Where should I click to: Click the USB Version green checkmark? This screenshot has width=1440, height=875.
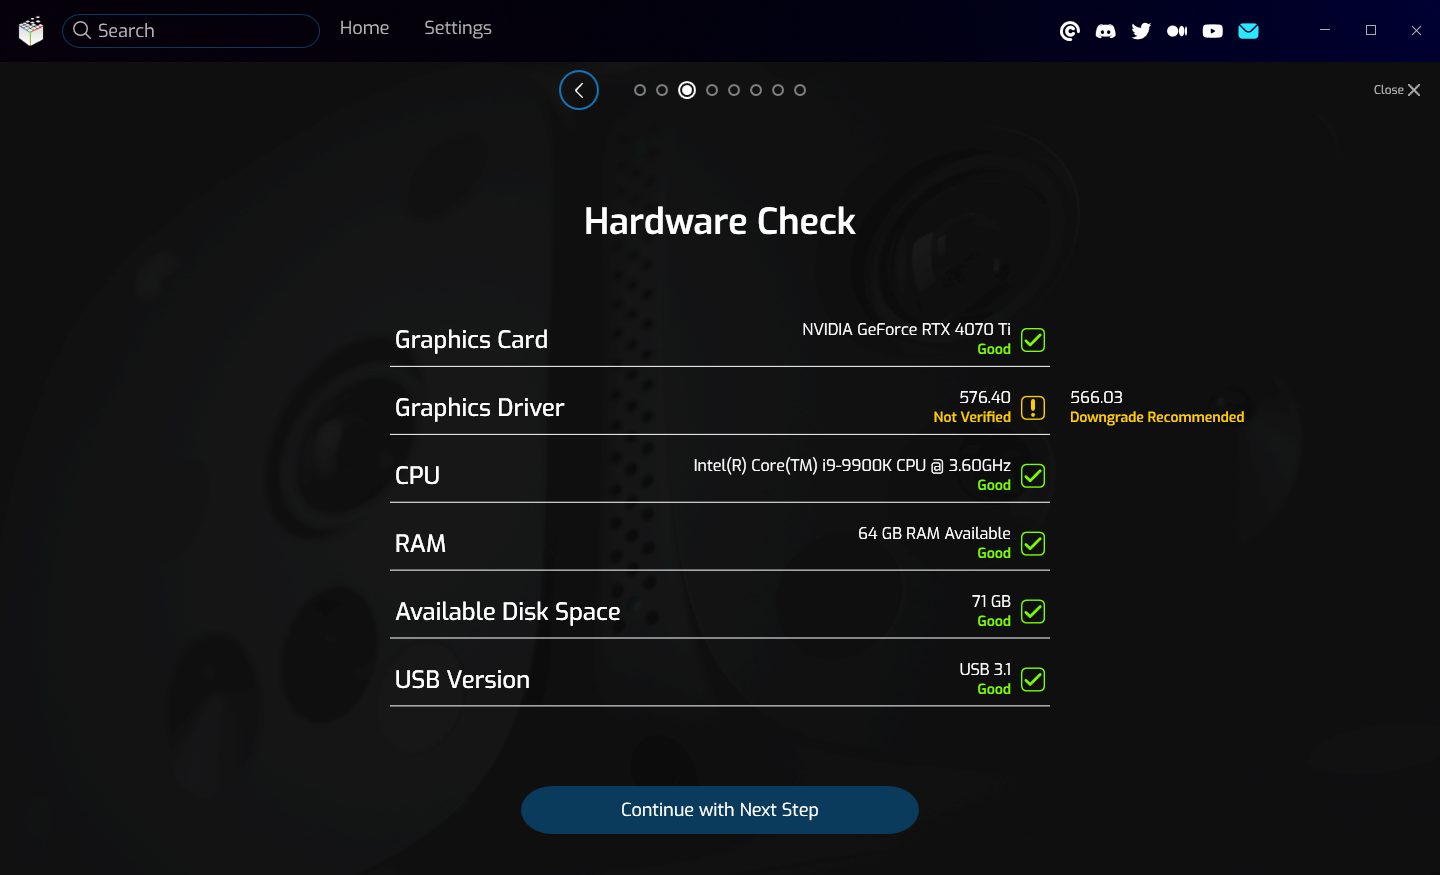(x=1033, y=680)
